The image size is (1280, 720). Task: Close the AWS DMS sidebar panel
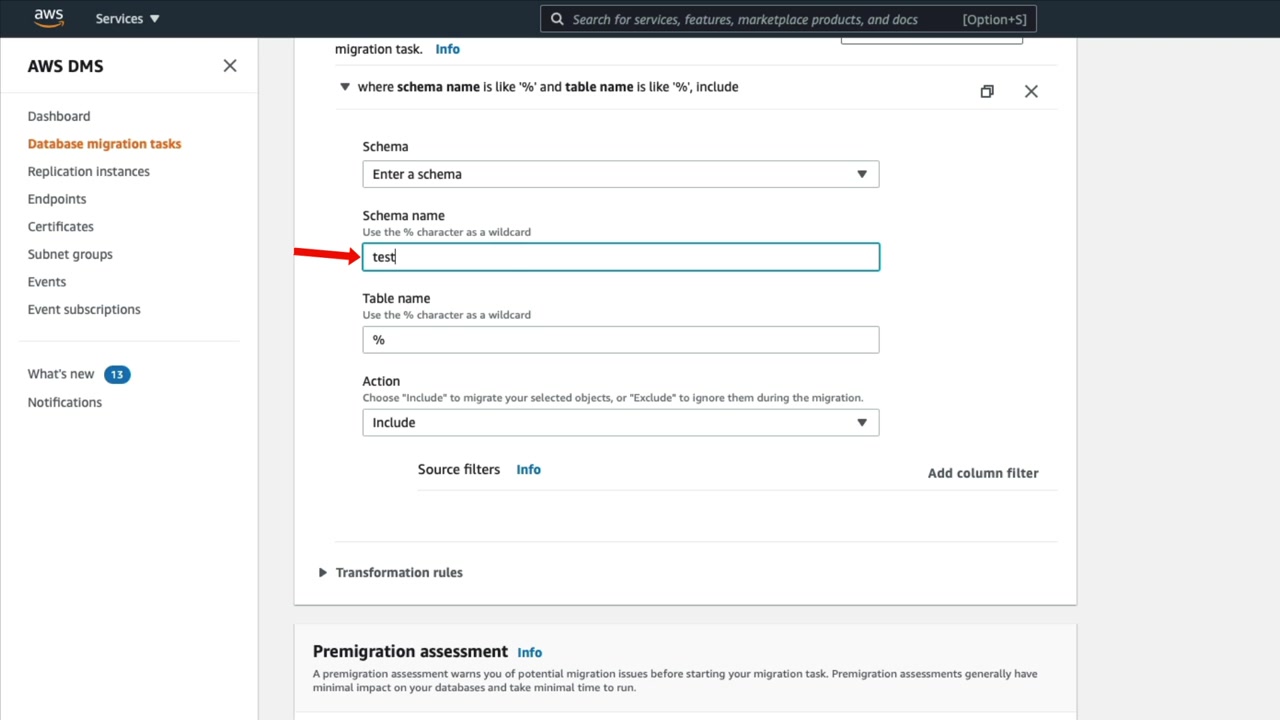point(230,66)
